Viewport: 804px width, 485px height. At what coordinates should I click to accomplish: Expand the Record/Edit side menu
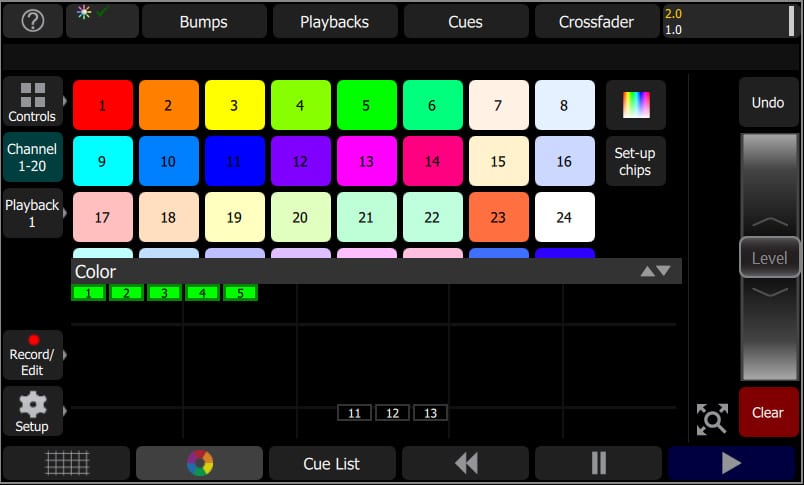click(33, 355)
